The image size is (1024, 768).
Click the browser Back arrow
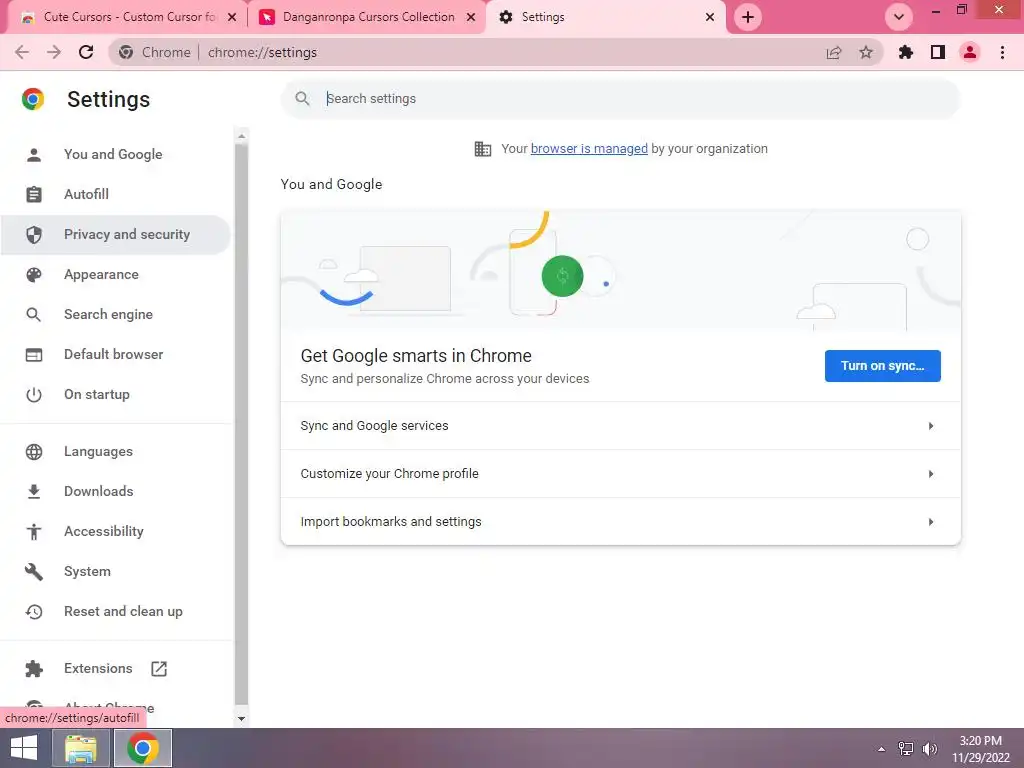pyautogui.click(x=22, y=52)
